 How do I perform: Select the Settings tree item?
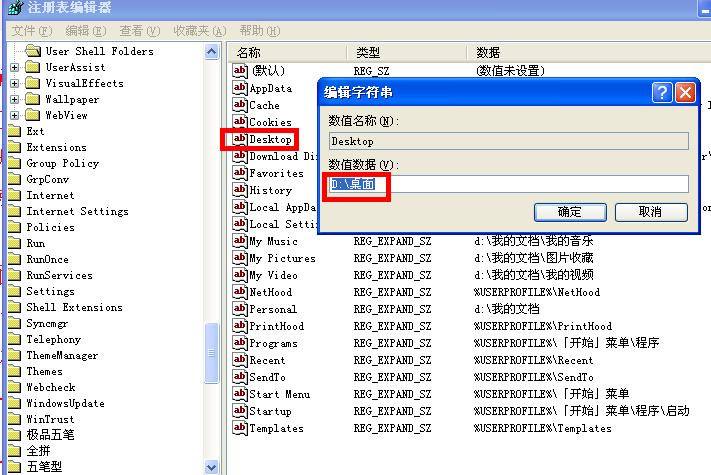50,291
